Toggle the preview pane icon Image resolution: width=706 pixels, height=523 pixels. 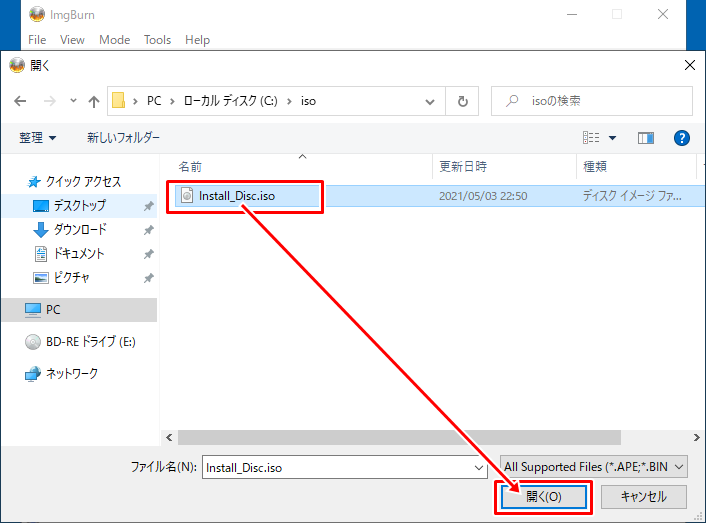coord(645,138)
